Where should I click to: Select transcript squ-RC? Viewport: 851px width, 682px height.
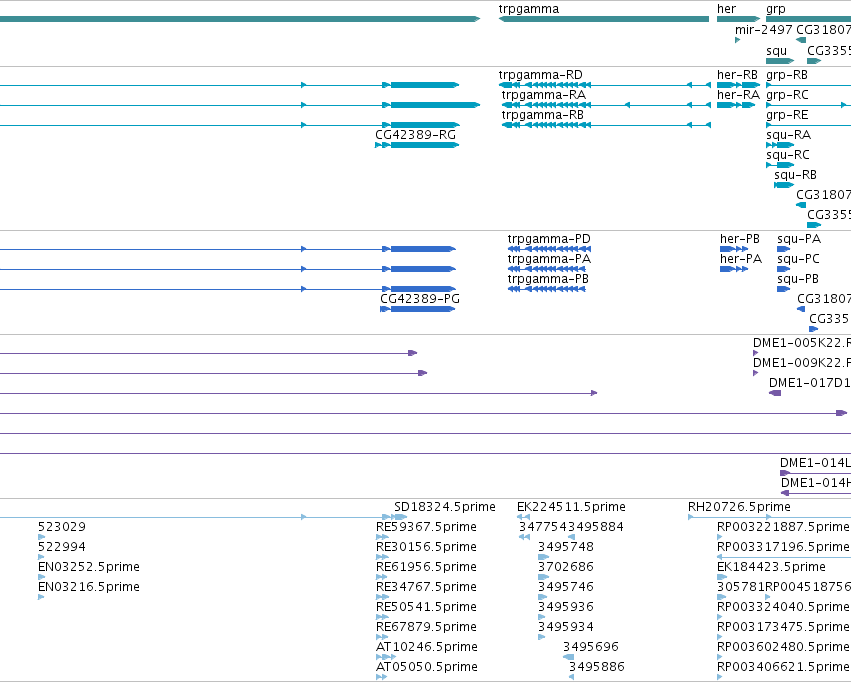788,155
